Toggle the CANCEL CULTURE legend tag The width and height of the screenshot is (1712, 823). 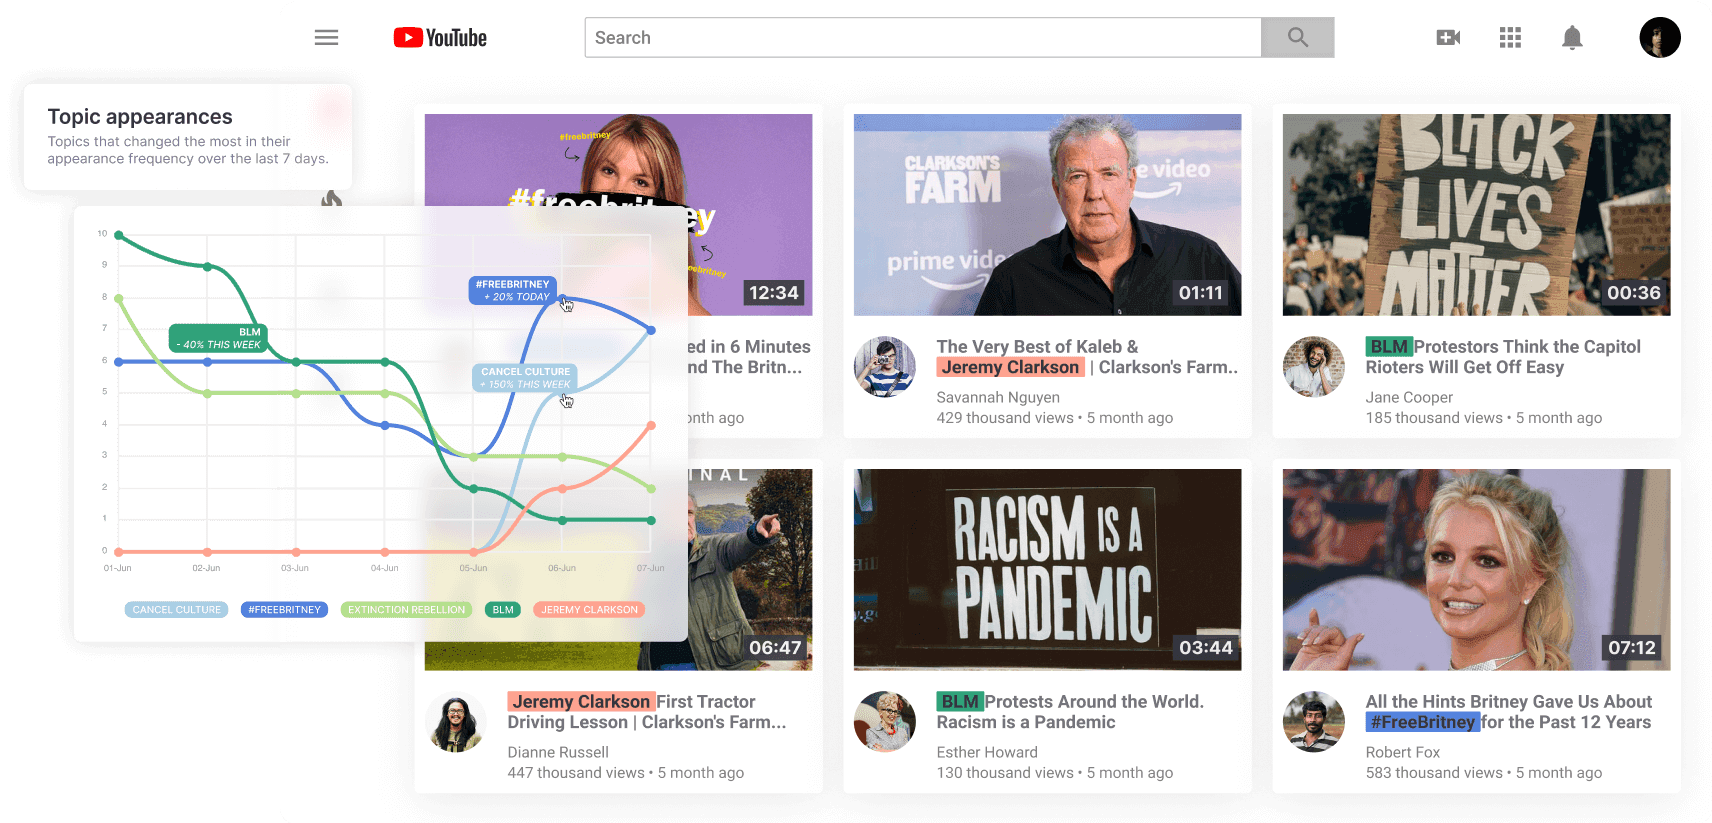[177, 610]
